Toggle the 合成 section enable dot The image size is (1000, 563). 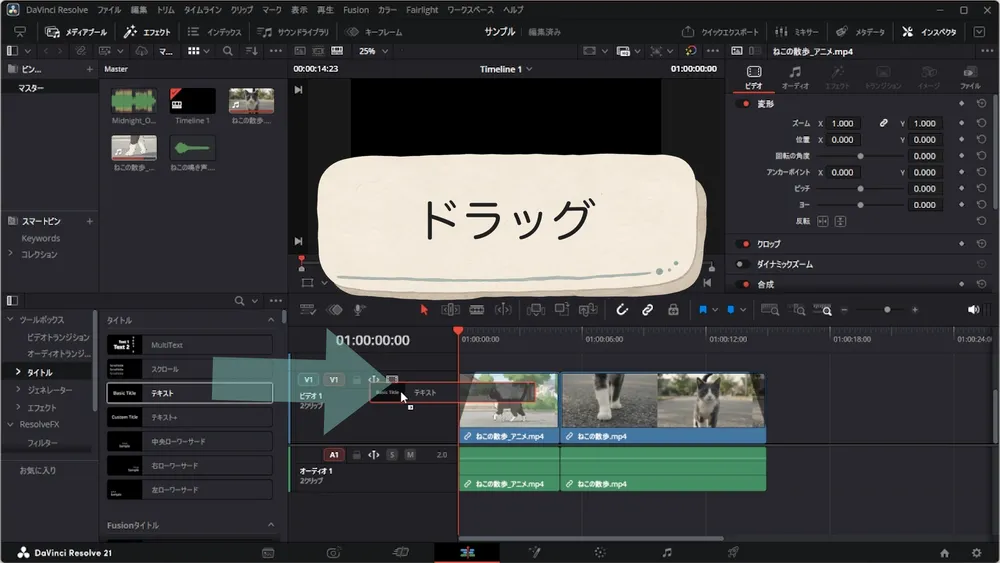[745, 284]
